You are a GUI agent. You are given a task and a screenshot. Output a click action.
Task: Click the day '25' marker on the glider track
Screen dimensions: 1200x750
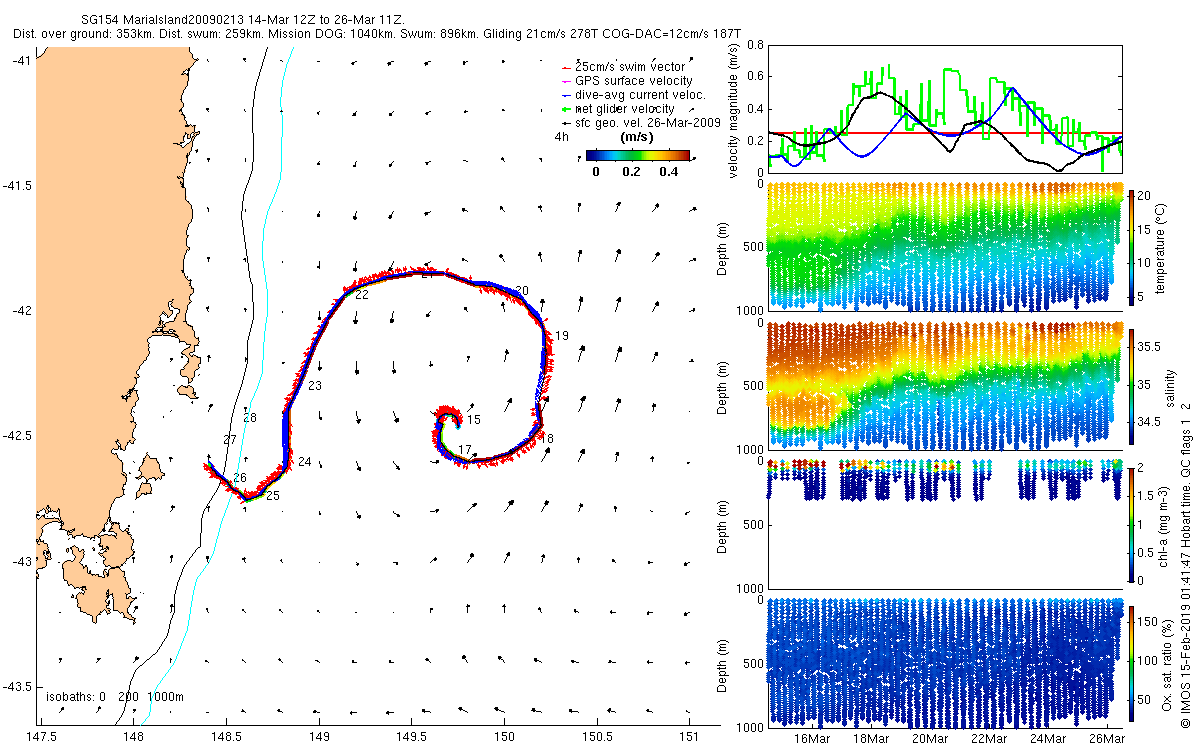[272, 496]
